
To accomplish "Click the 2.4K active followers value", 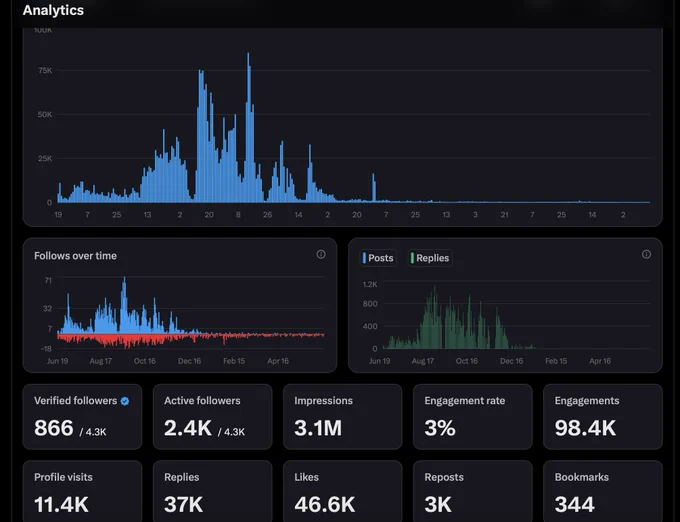I will [x=188, y=428].
